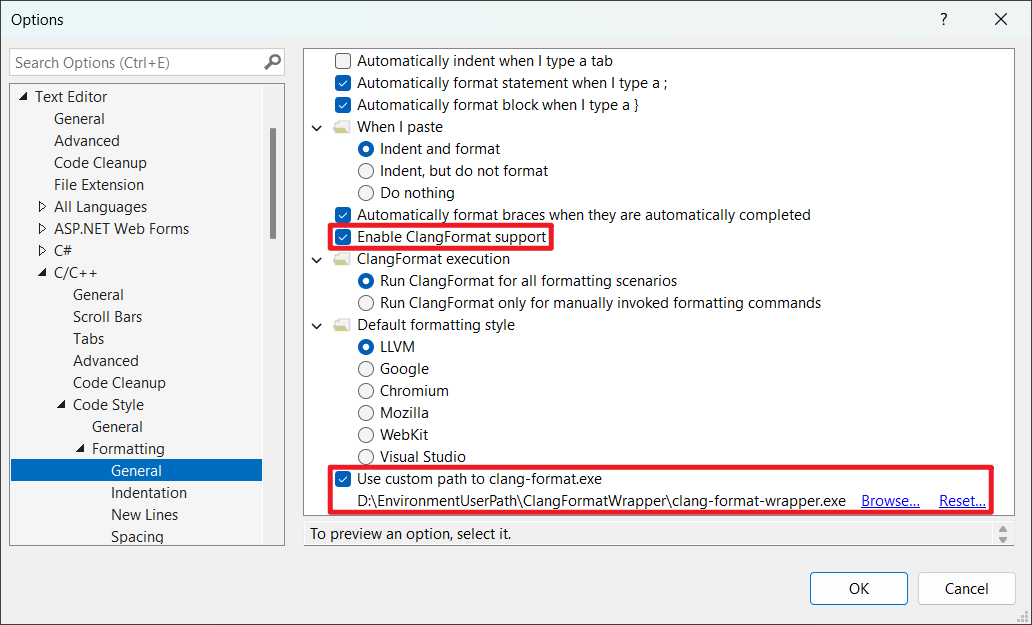This screenshot has width=1032, height=625.
Task: Select the Google formatting style
Action: (366, 369)
